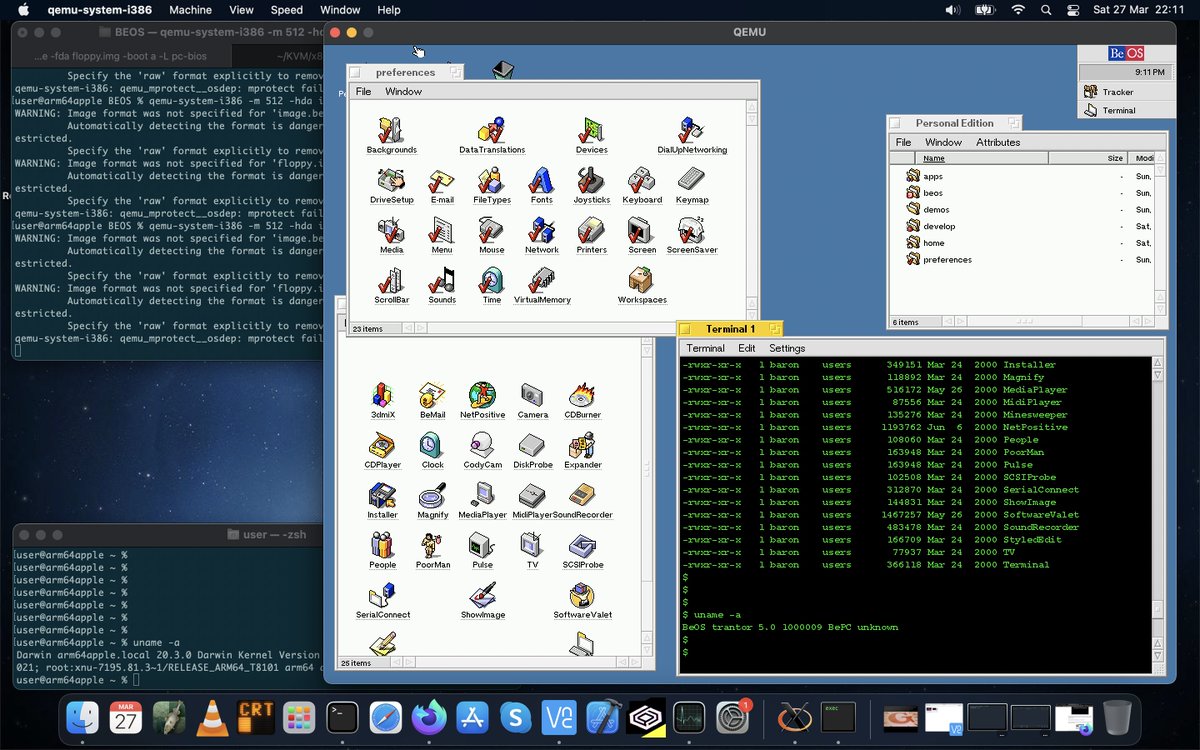Open the DriveSetup preference icon
This screenshot has width=1200, height=750.
(x=391, y=181)
